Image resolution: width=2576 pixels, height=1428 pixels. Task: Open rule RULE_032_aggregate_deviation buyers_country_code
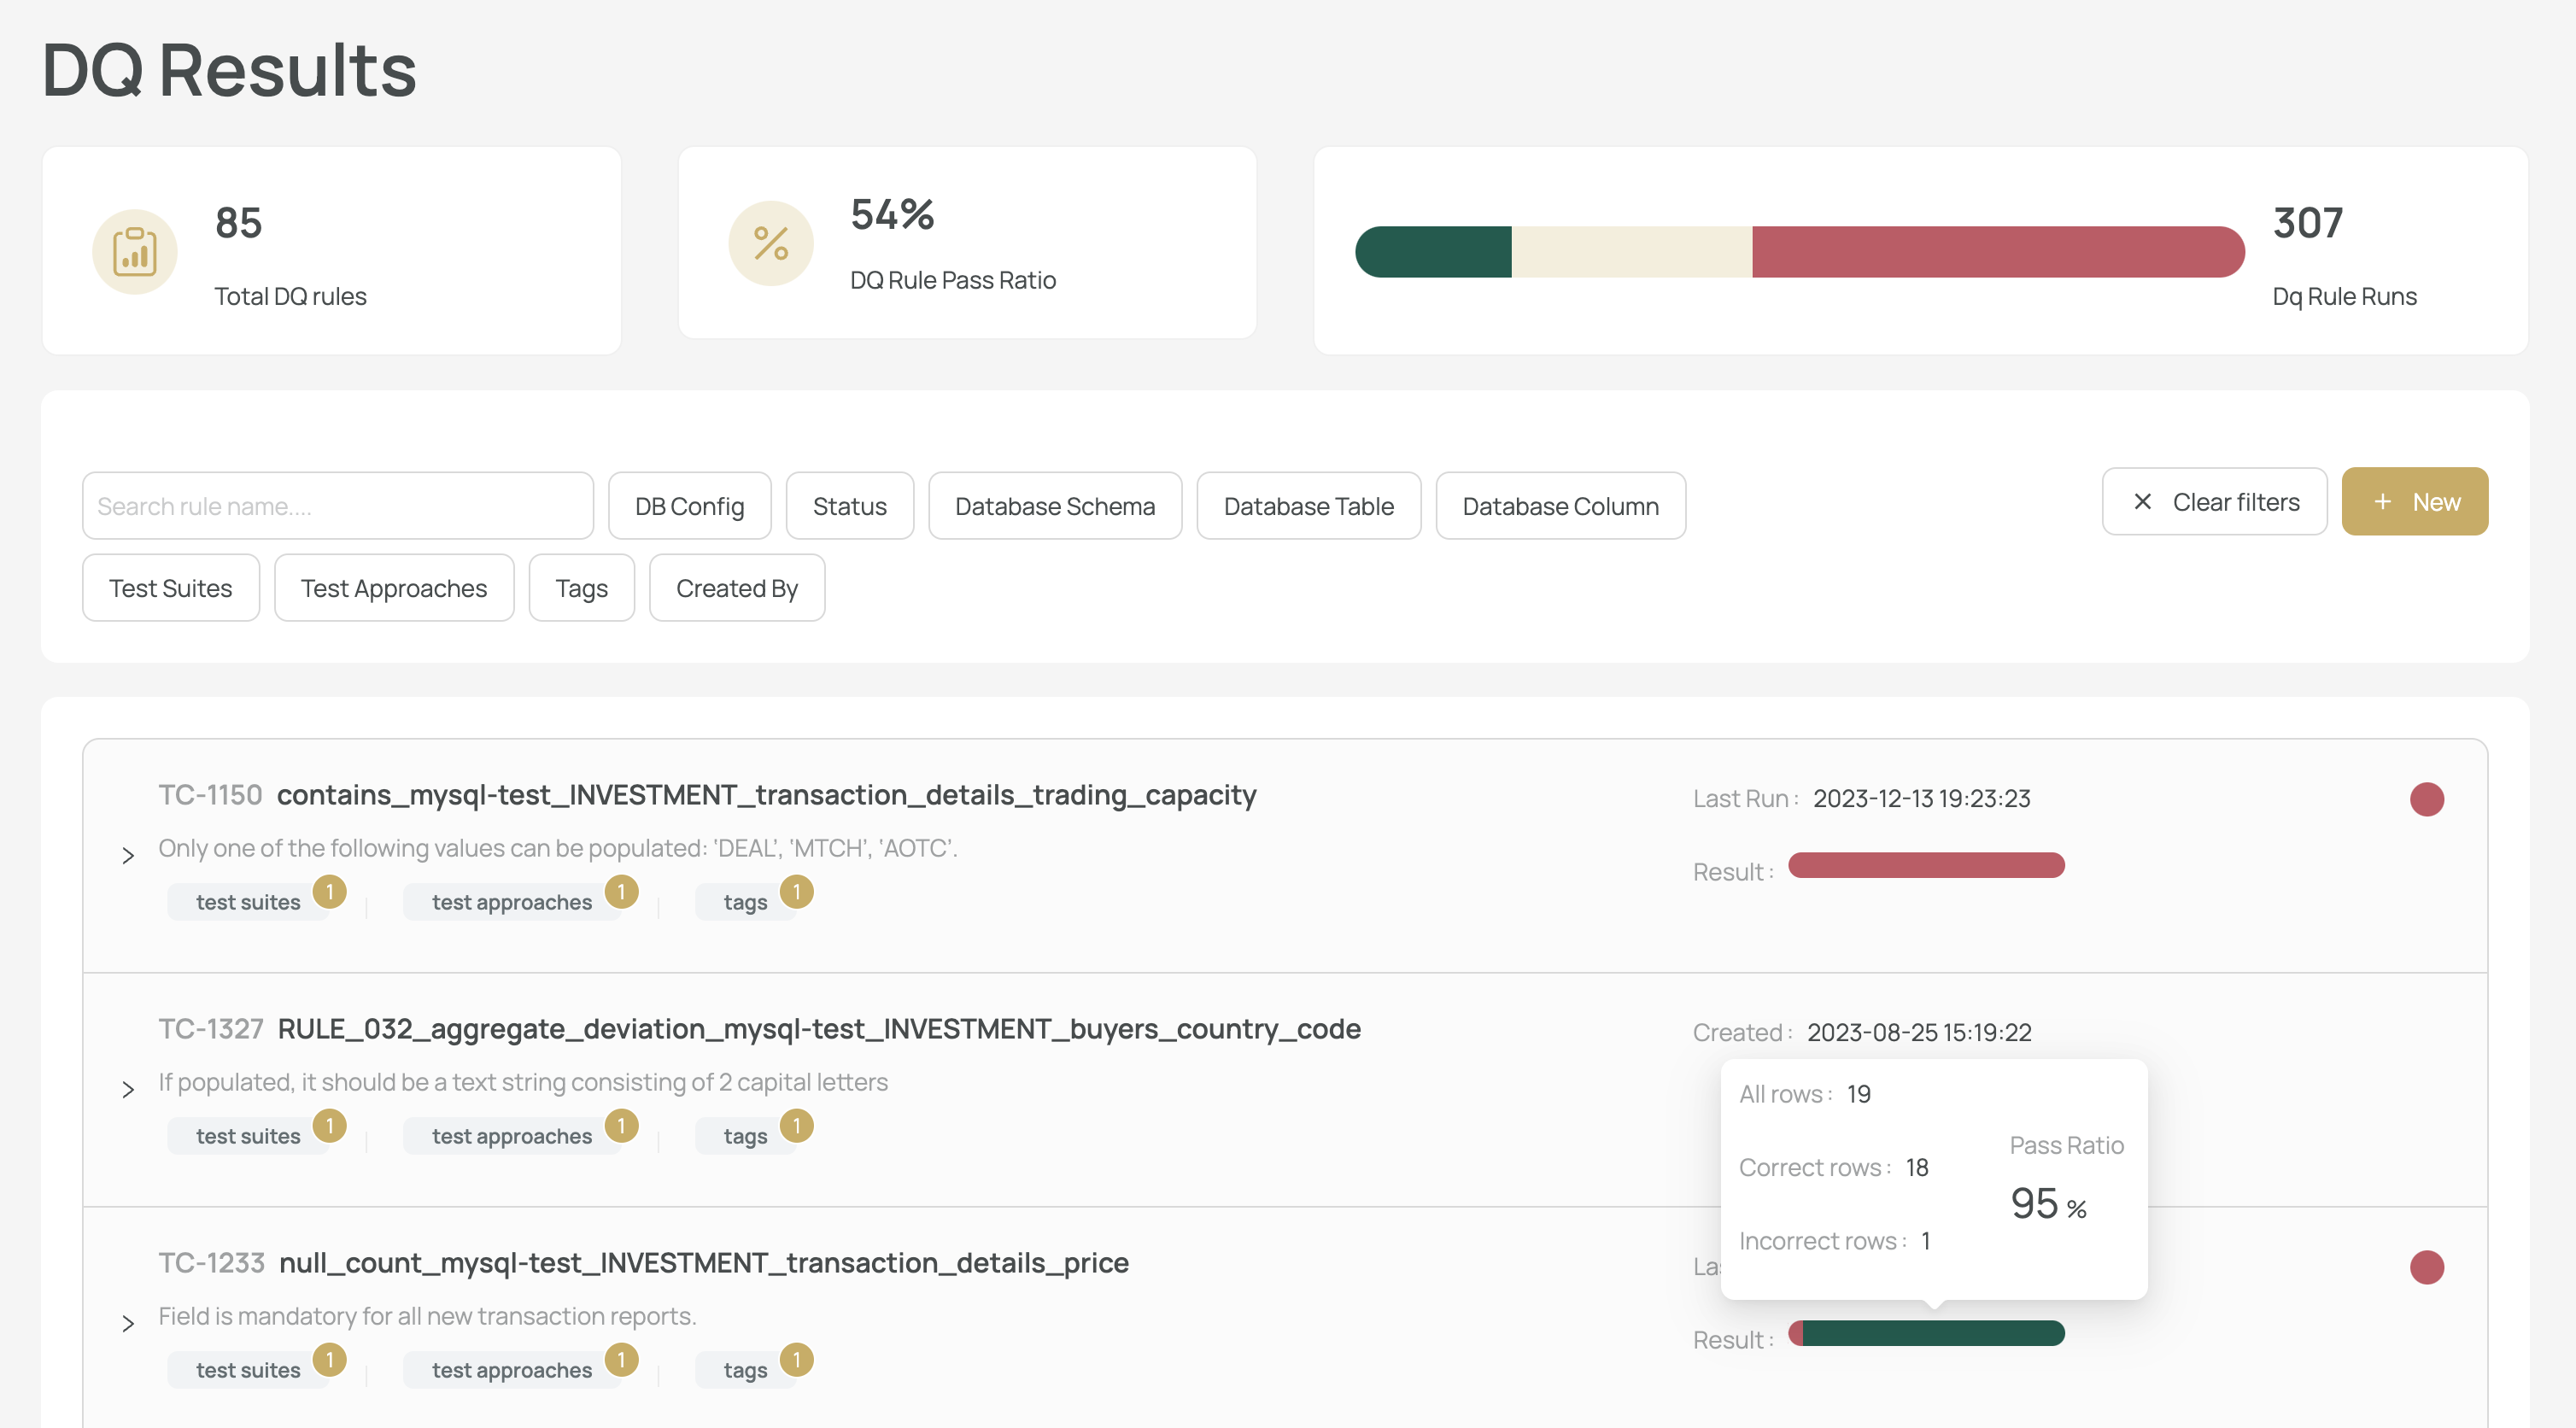pyautogui.click(x=819, y=1029)
